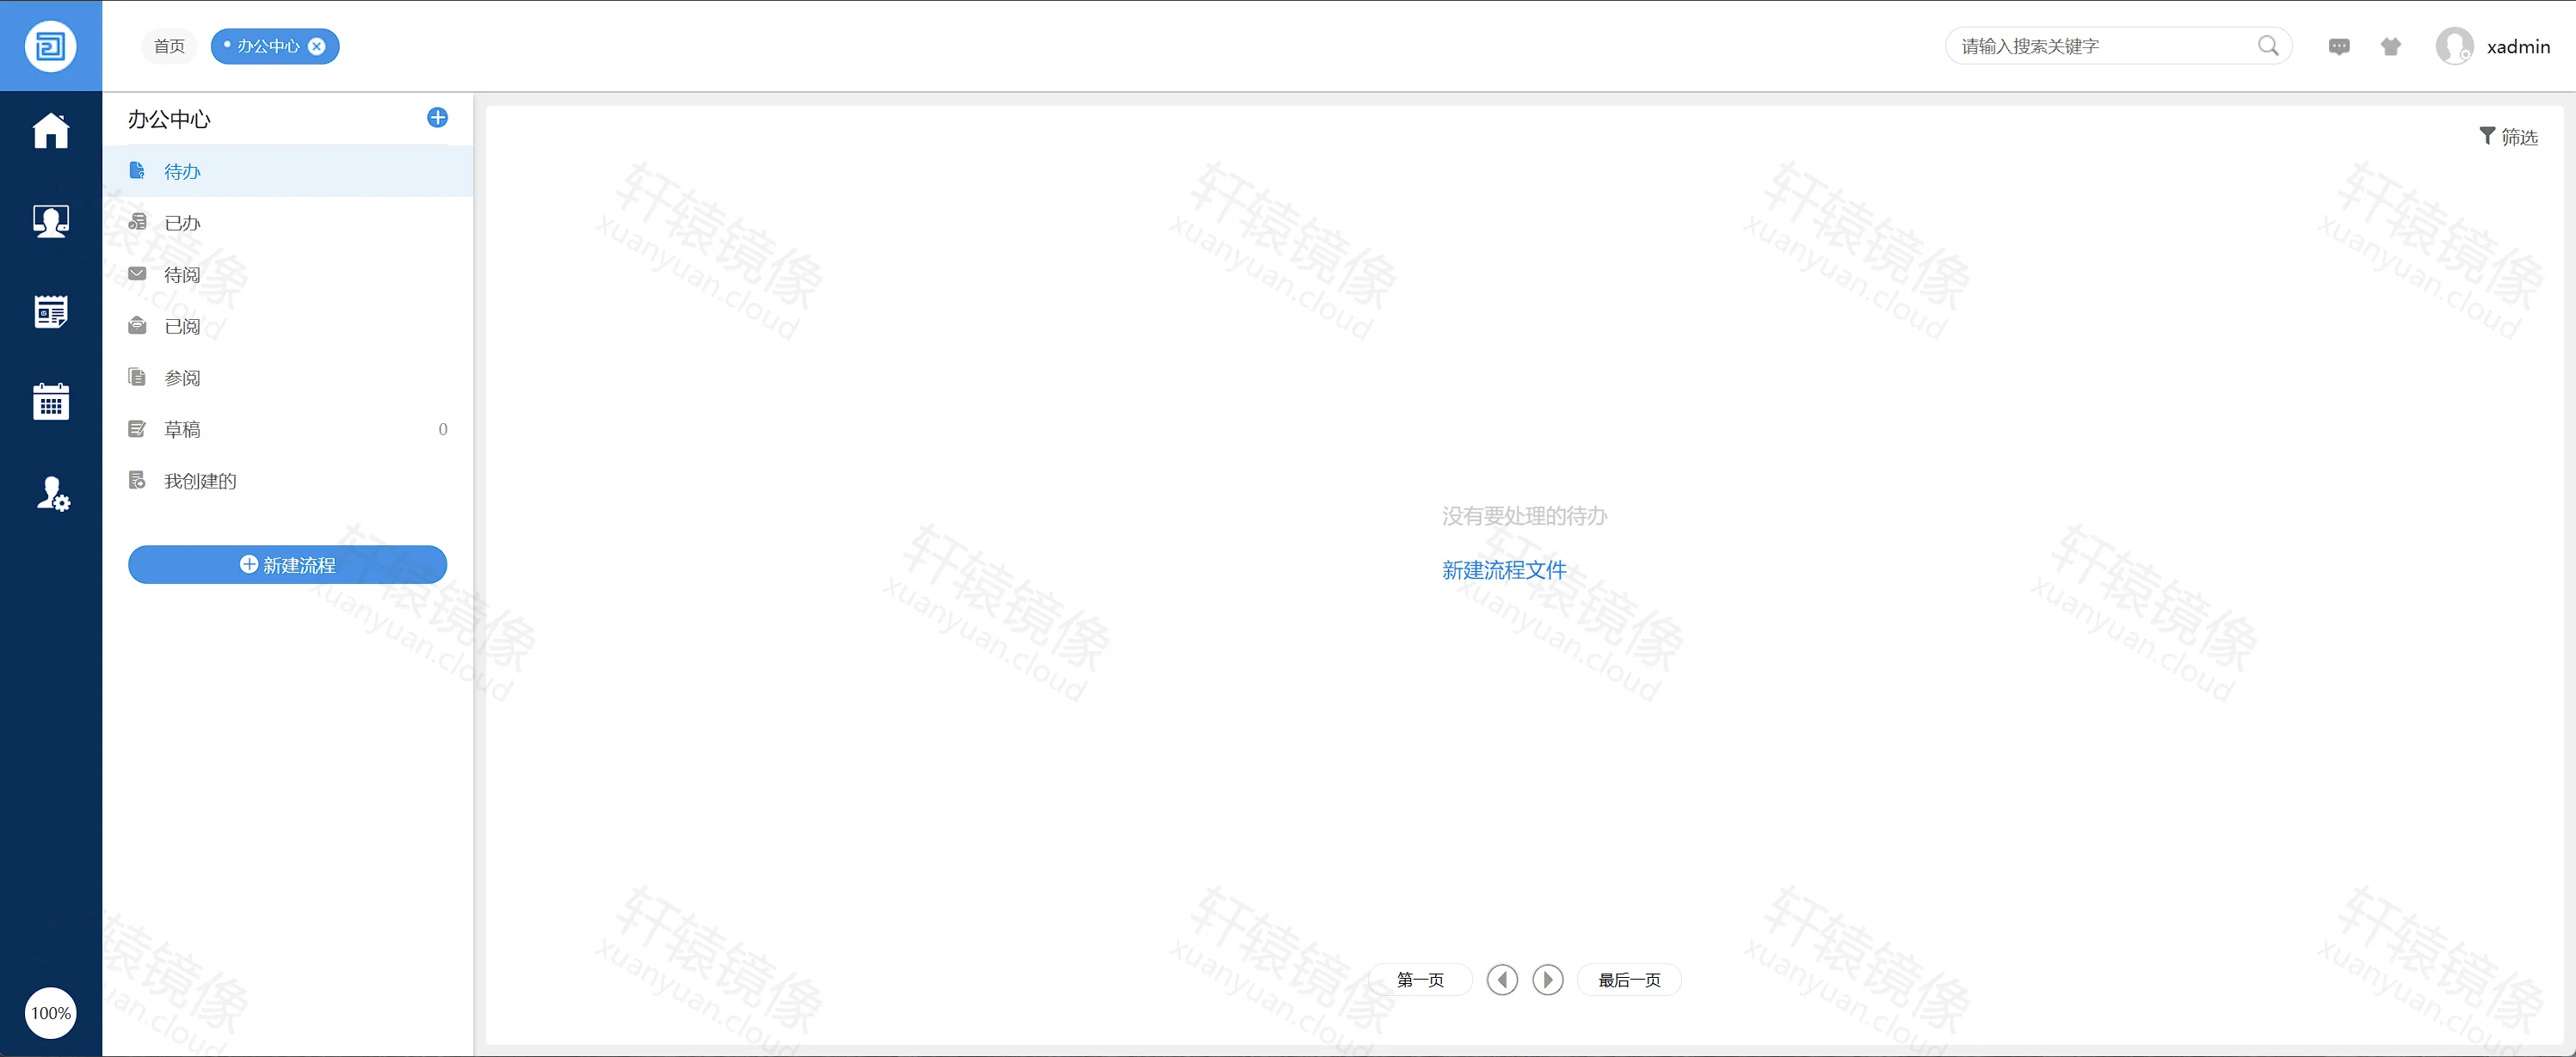Open the 已办 list
The height and width of the screenshot is (1057, 2576).
click(x=288, y=223)
